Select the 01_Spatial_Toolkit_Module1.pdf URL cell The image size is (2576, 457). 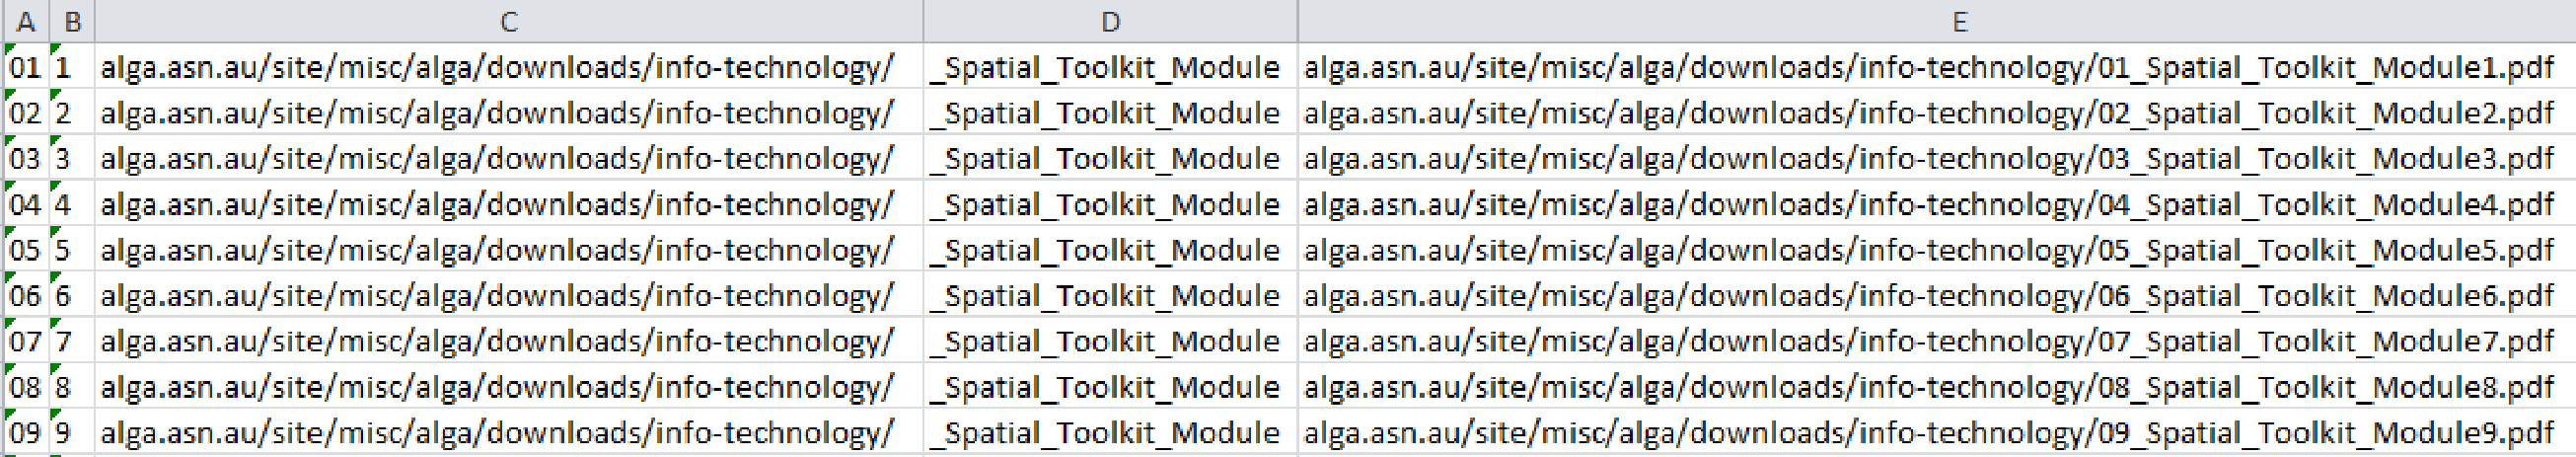(x=1937, y=67)
